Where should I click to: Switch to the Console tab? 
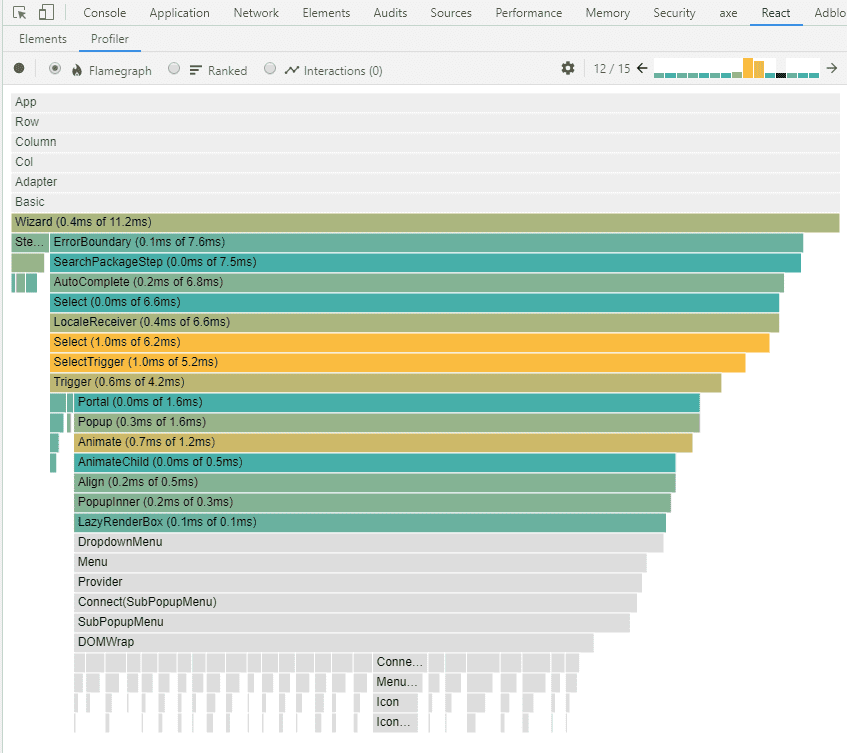pos(104,13)
